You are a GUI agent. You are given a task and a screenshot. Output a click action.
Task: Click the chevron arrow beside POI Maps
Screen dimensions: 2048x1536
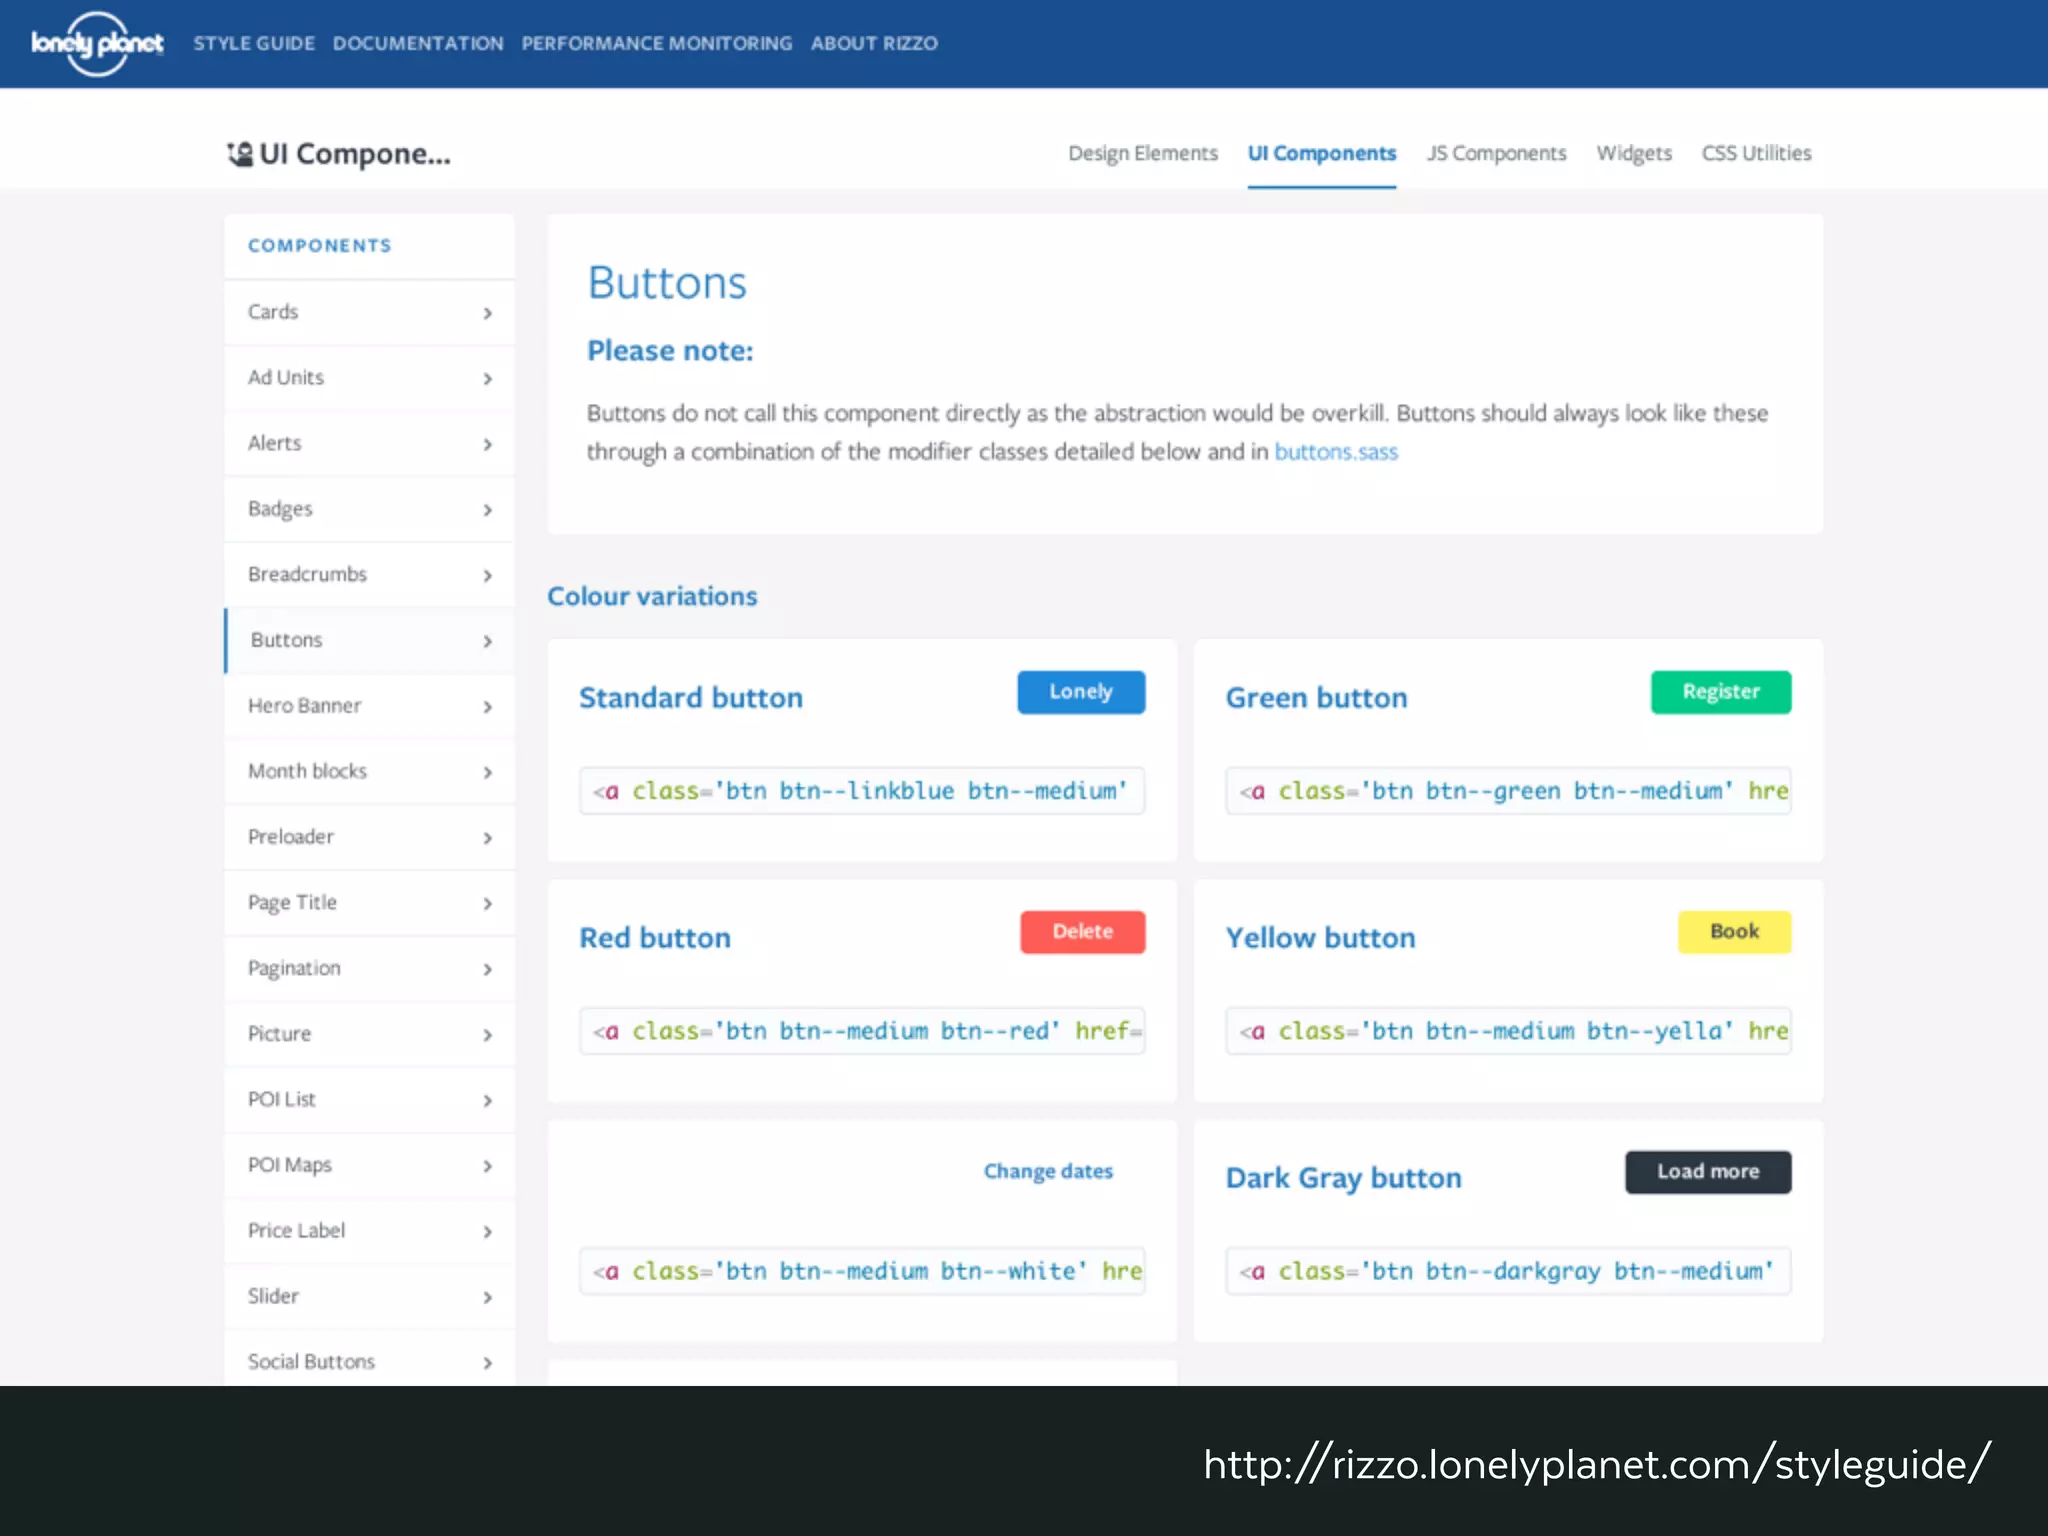pos(487,1166)
